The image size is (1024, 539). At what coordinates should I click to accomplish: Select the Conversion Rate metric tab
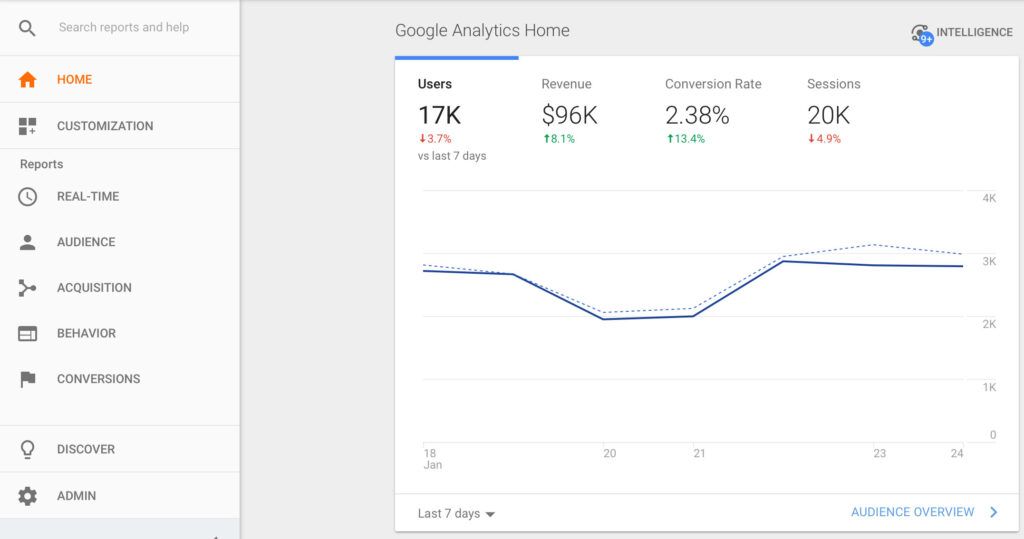712,110
